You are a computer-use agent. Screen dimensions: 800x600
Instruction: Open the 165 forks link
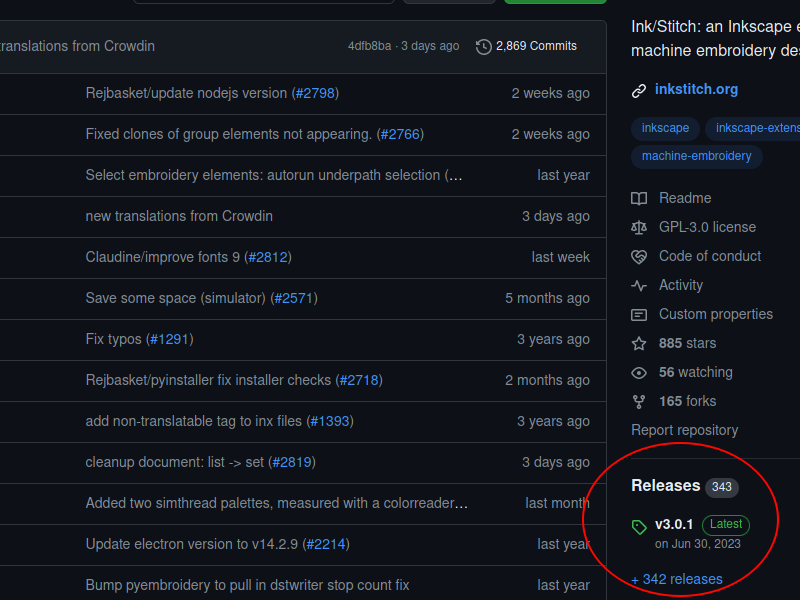tap(687, 402)
